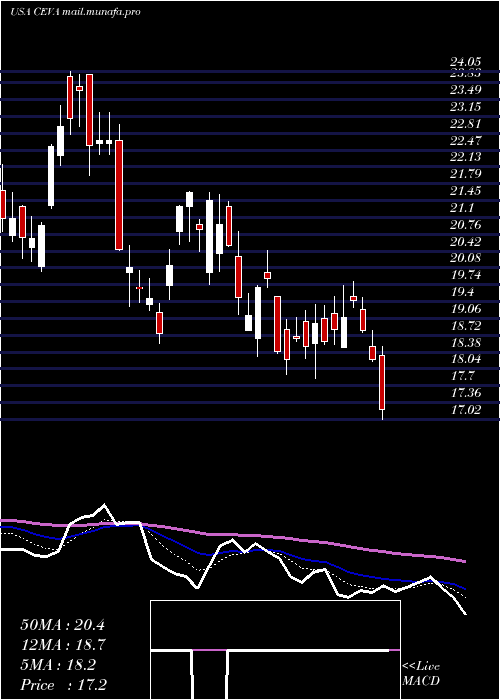Click the 17.36 price axis label
The height and width of the screenshot is (700, 500).
(465, 393)
